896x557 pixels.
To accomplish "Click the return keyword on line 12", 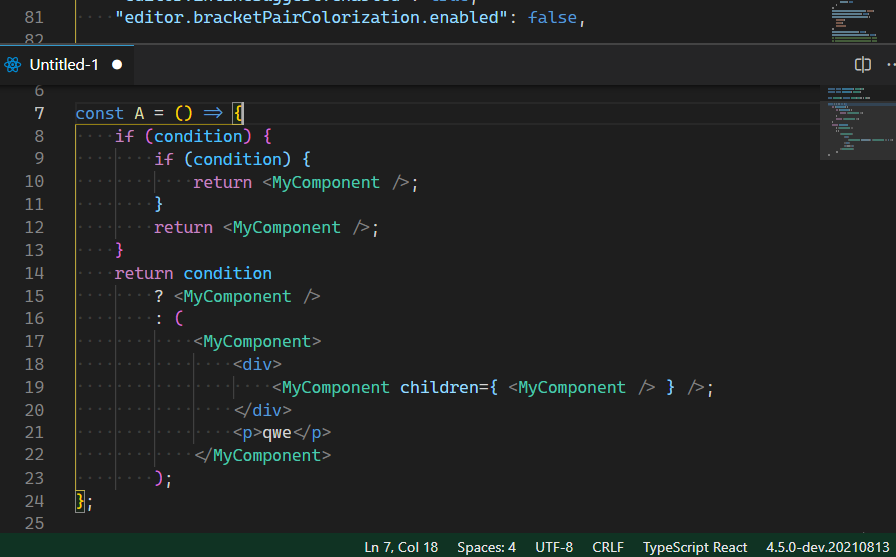I will (x=183, y=227).
